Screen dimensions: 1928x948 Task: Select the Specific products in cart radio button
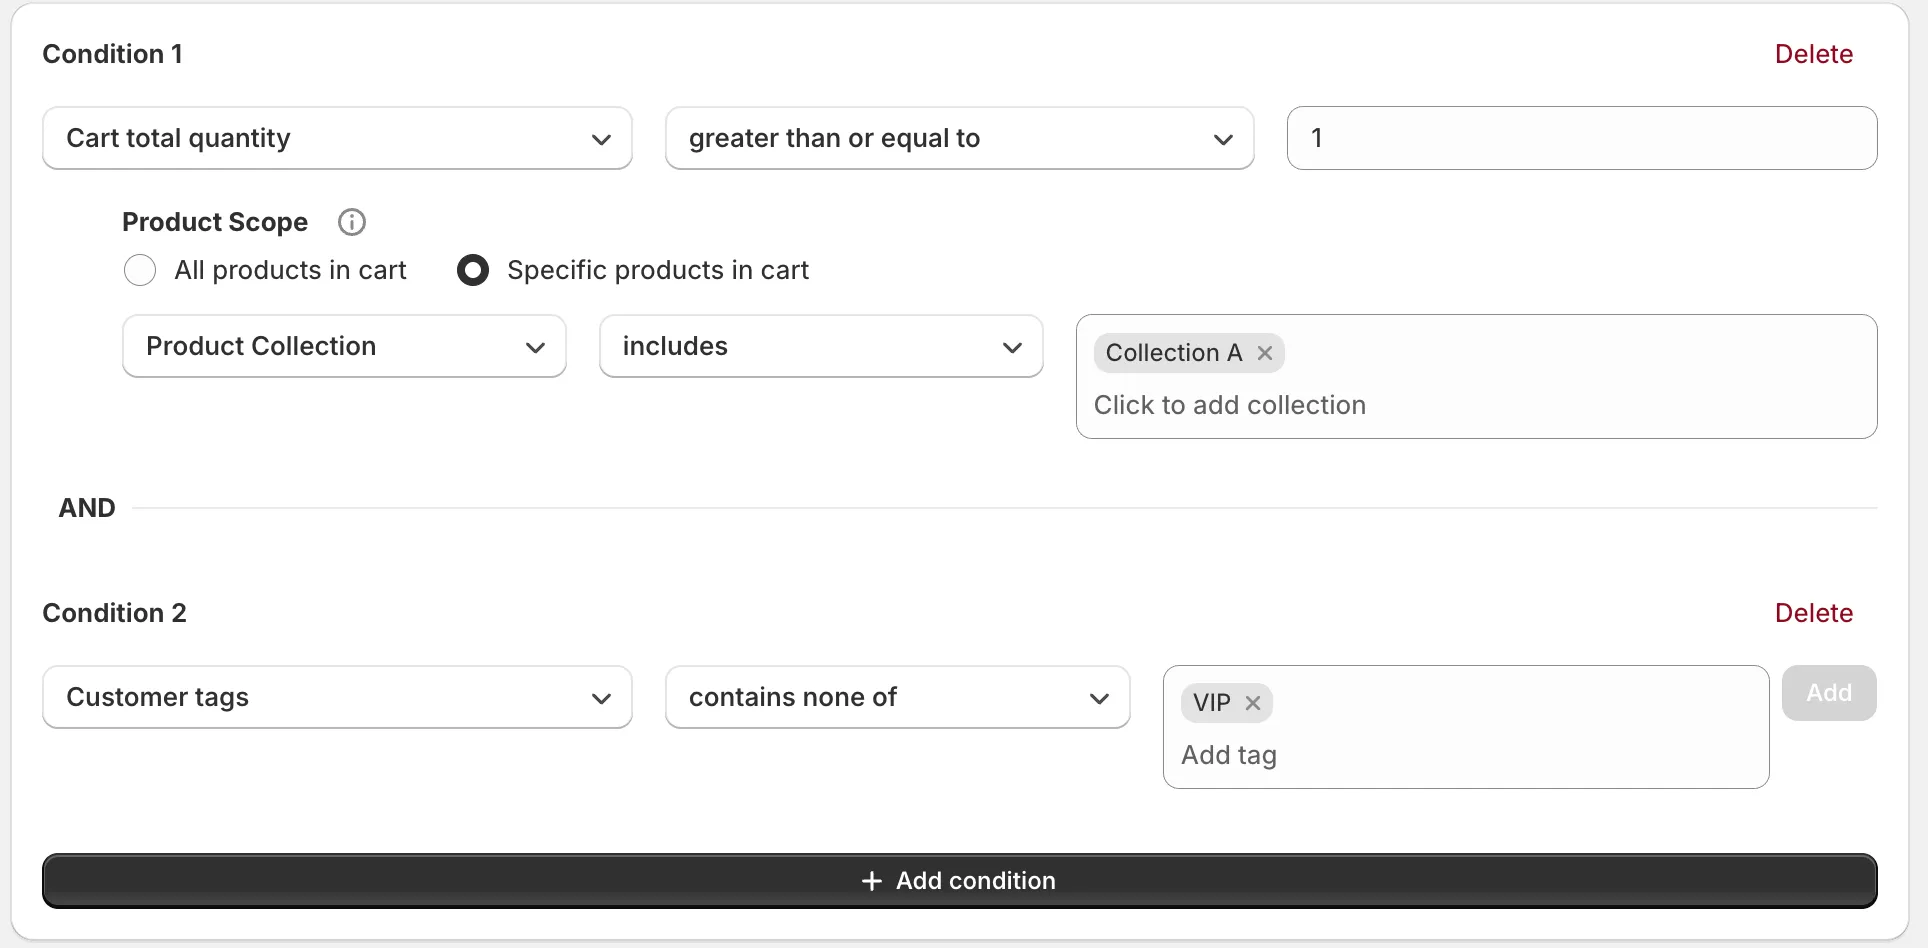[x=472, y=270]
